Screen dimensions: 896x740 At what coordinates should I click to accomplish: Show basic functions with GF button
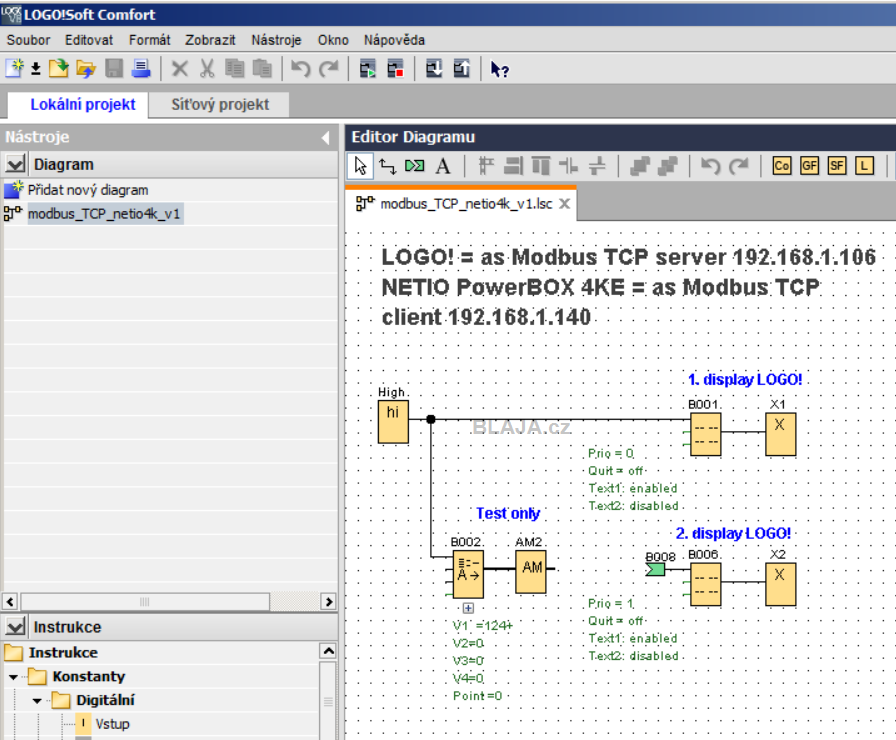809,166
